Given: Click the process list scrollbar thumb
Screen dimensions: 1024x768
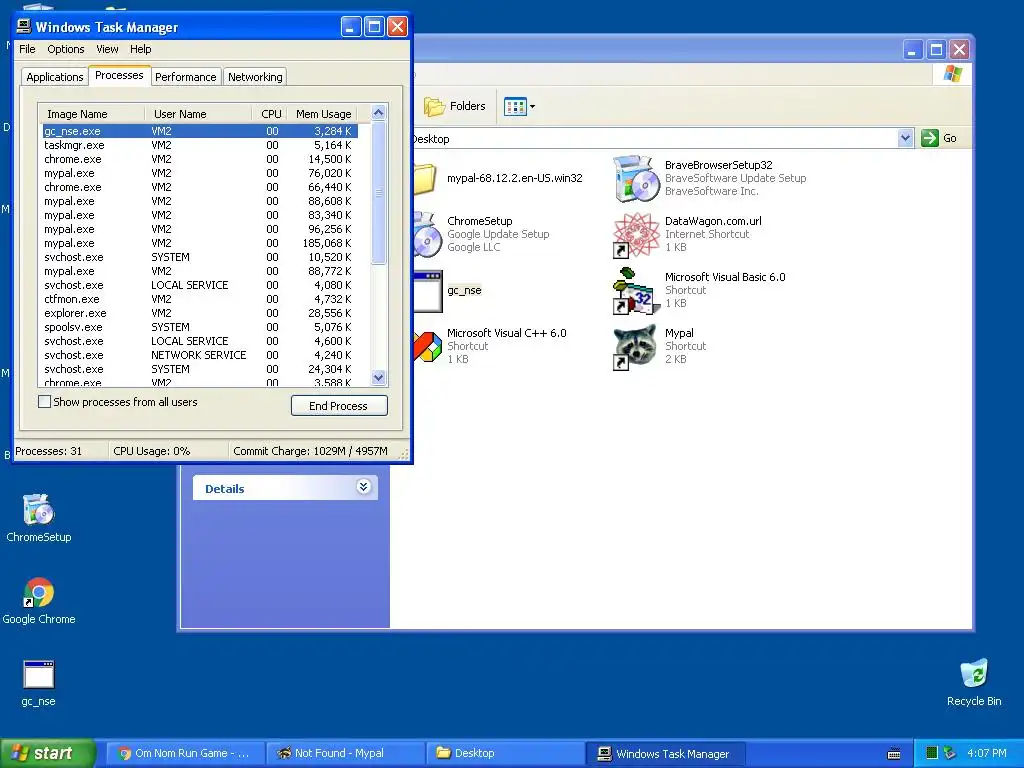Looking at the screenshot, I should (x=379, y=193).
